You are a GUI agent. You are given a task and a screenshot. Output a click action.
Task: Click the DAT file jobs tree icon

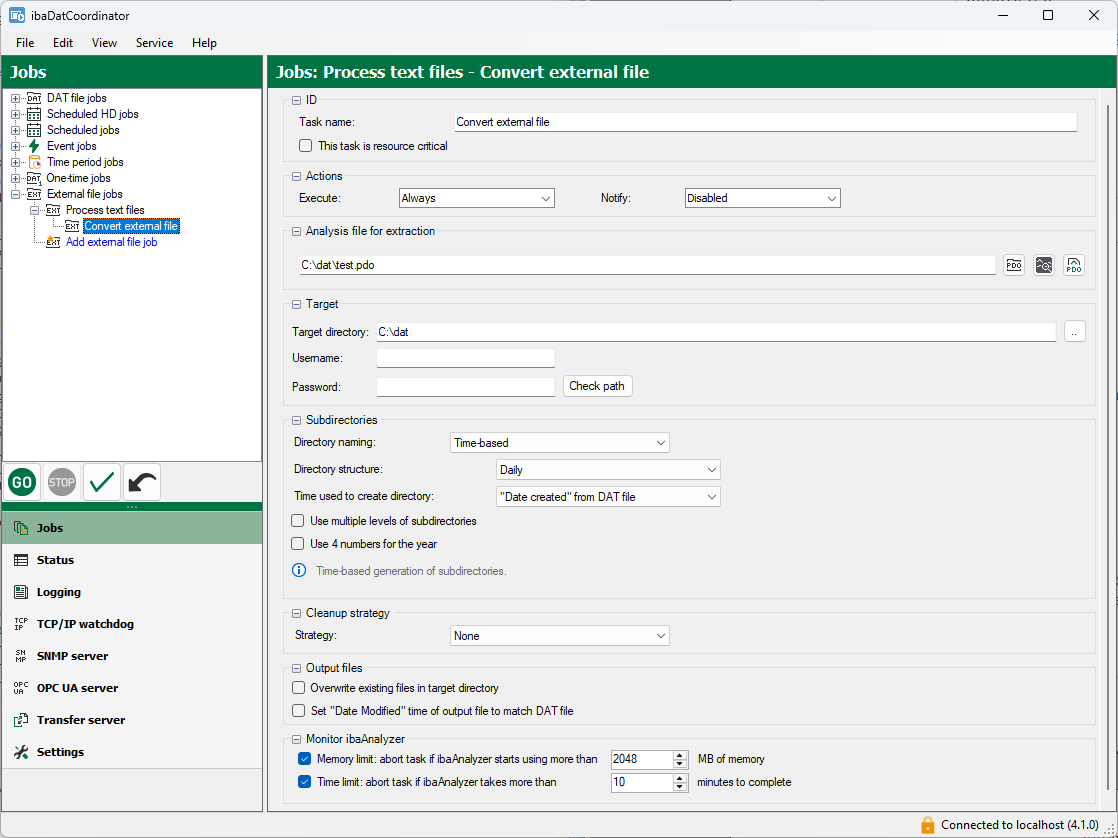click(34, 98)
